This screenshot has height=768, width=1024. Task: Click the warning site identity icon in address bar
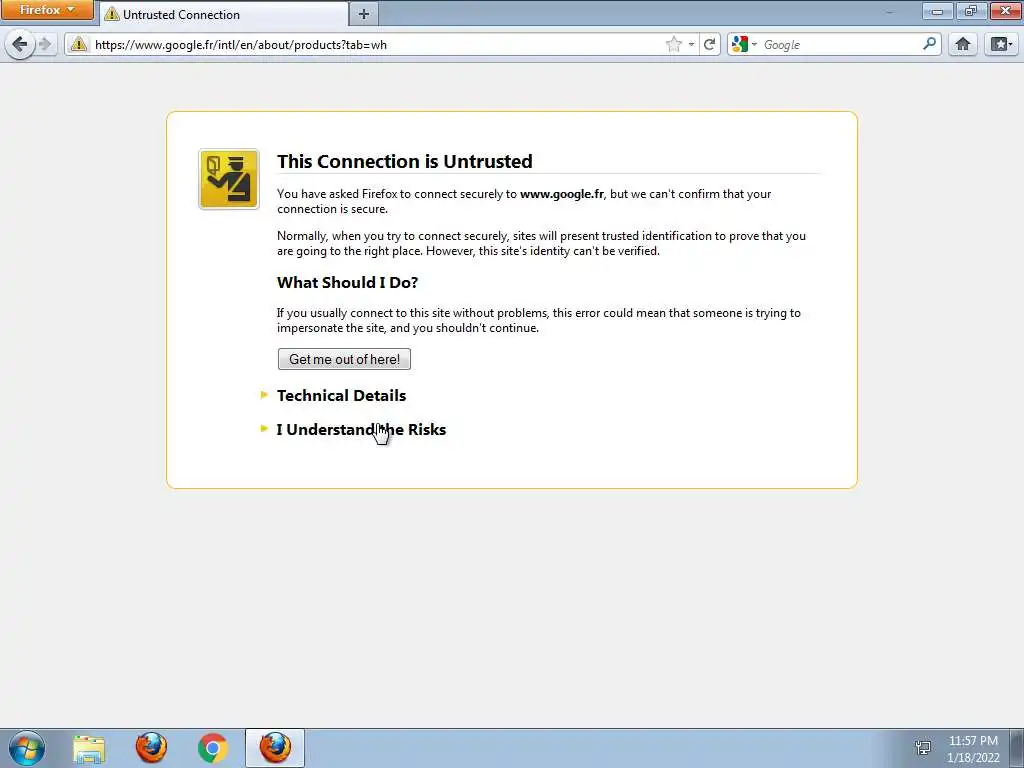click(x=79, y=44)
